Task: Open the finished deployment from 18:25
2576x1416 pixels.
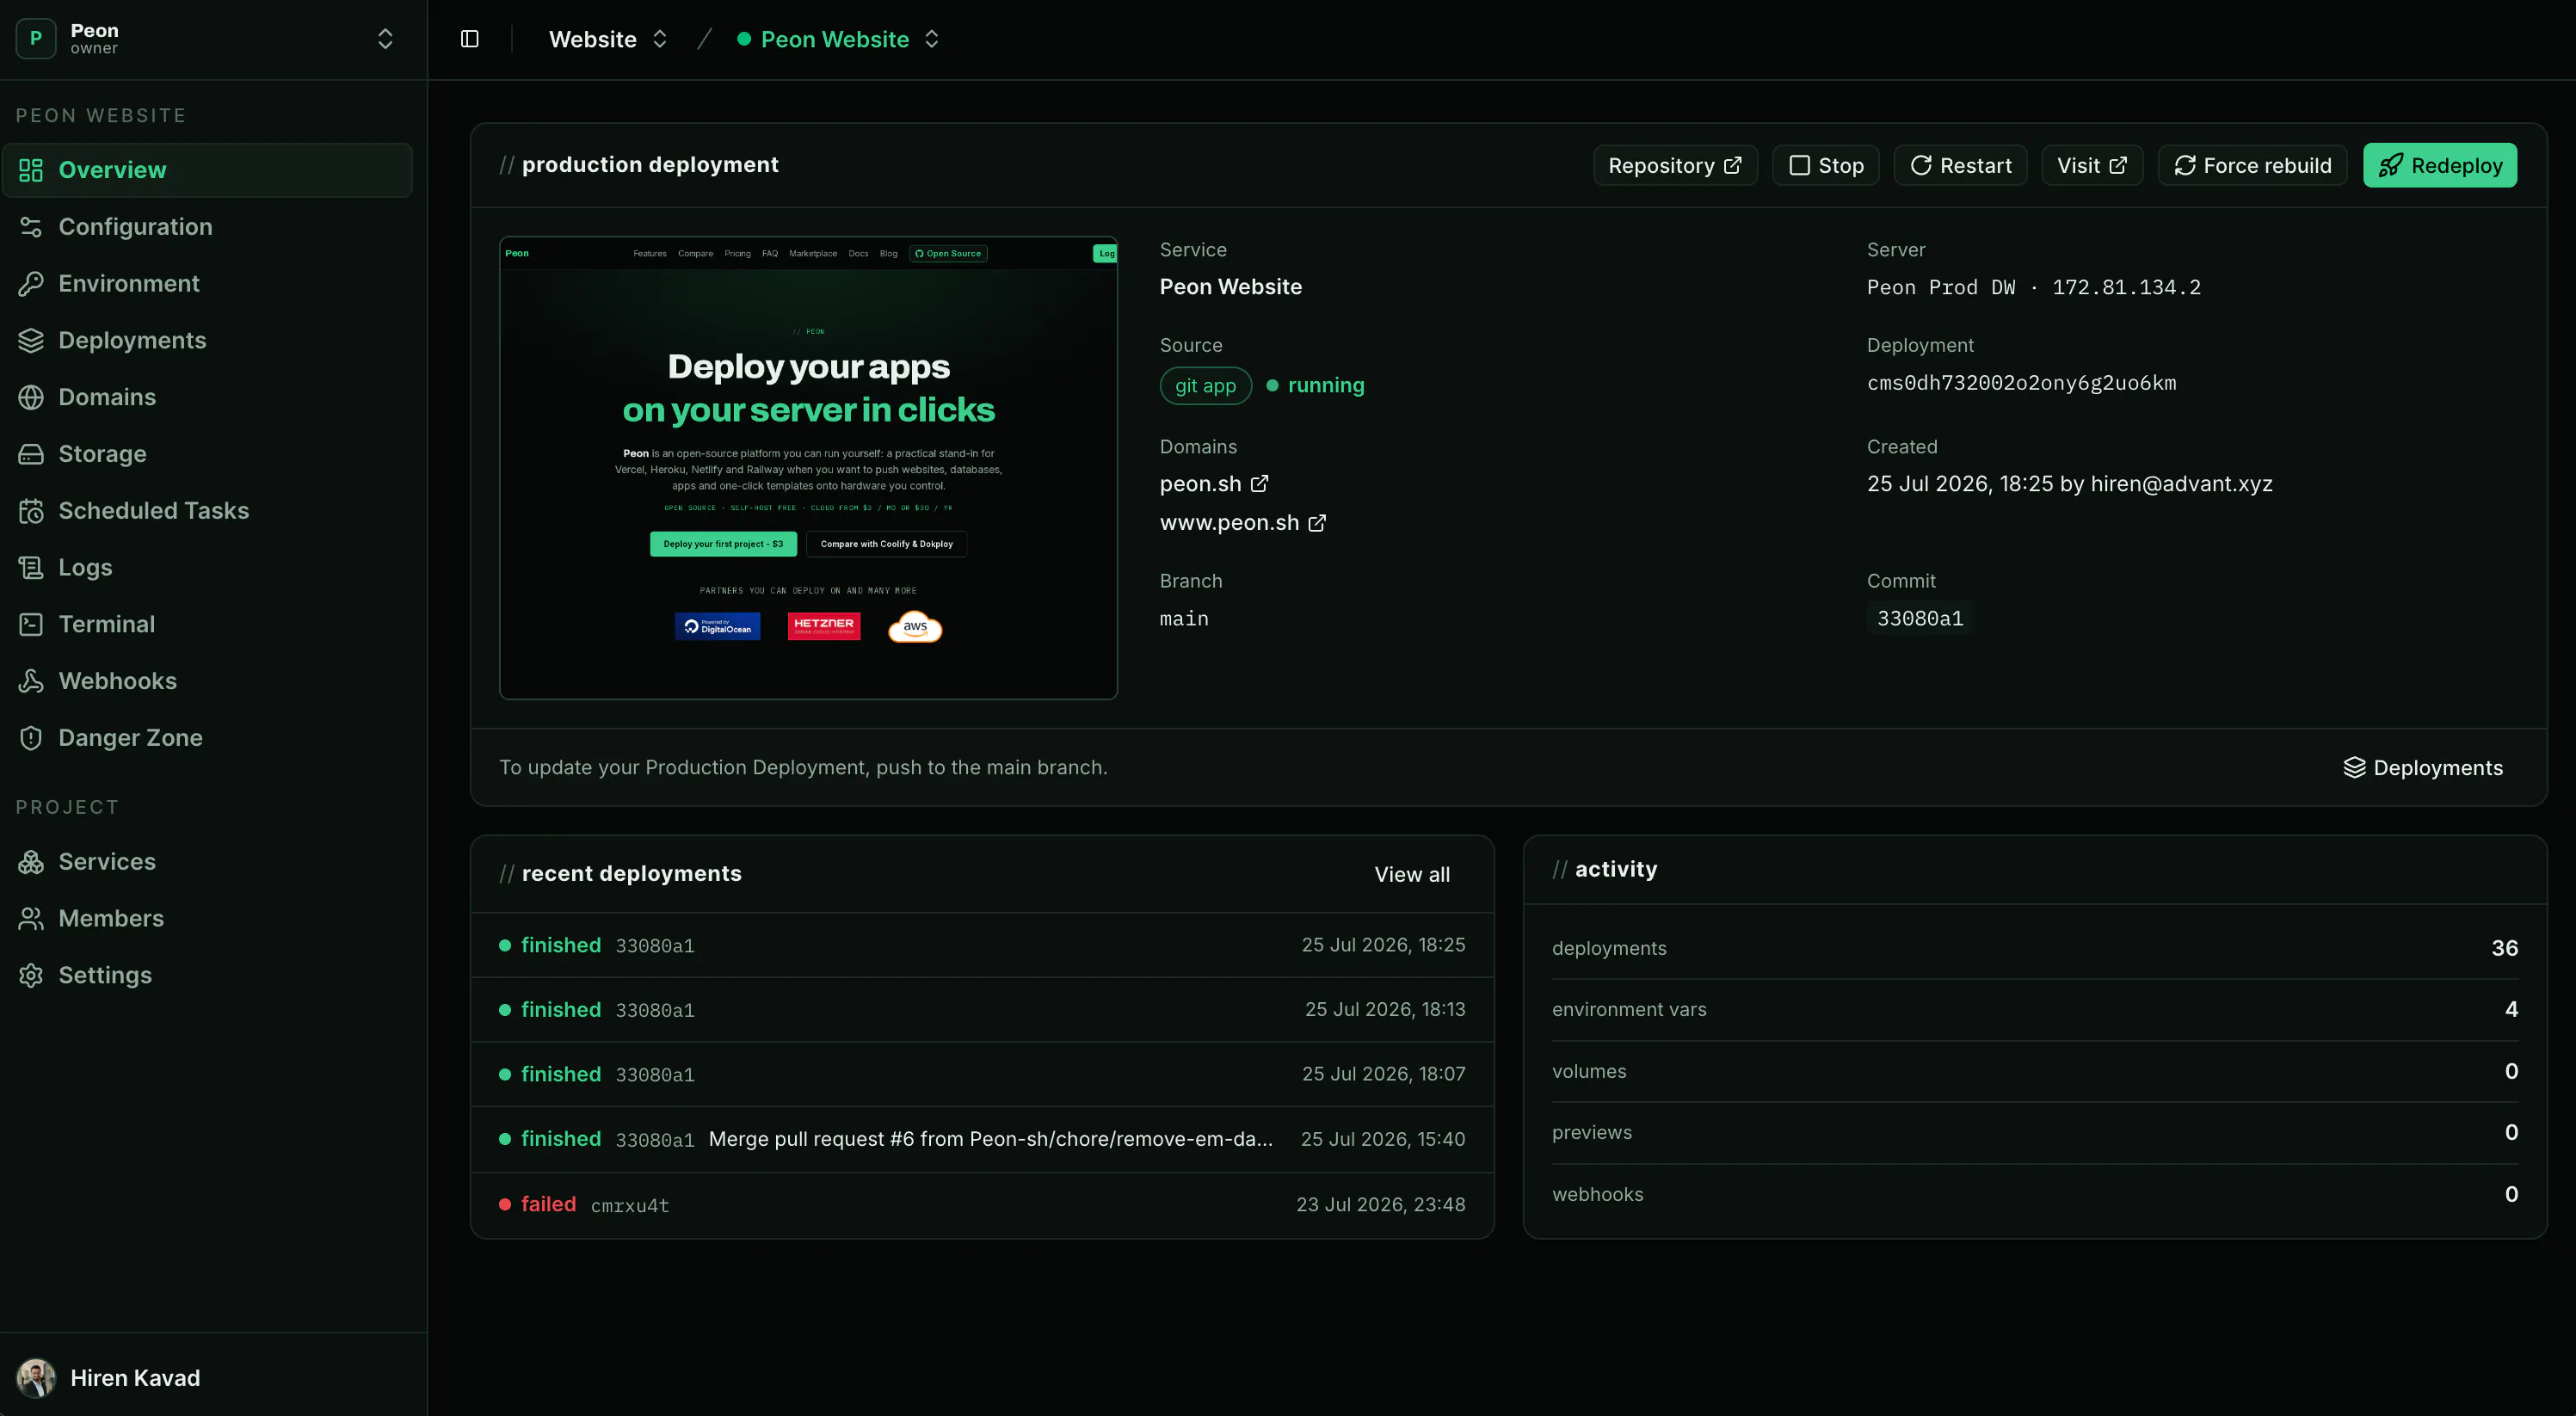Action: coord(982,946)
